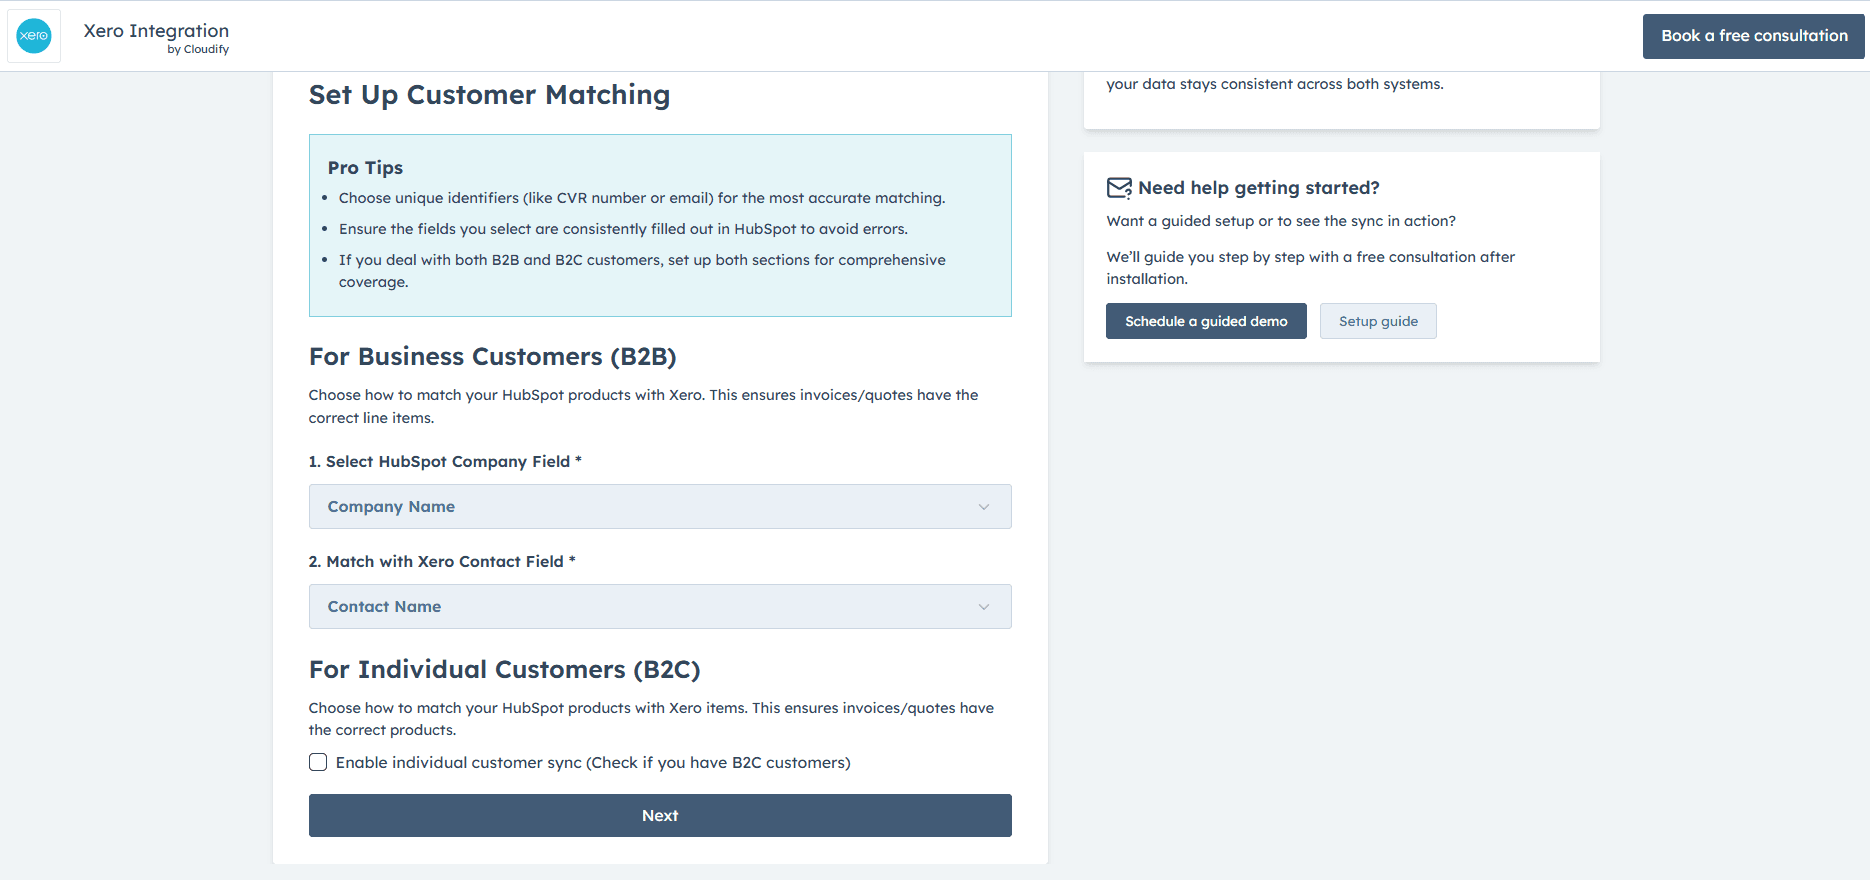The width and height of the screenshot is (1870, 880).
Task: Open the Setup guide link
Action: (1378, 321)
